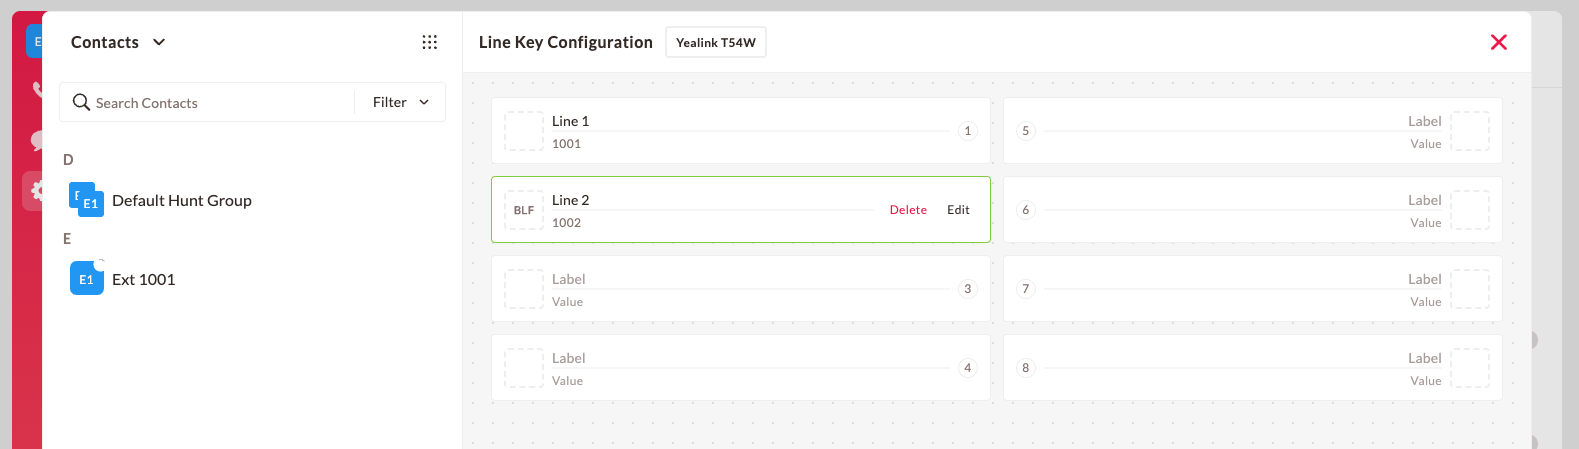
Task: Close the Line Key Configuration panel
Action: coord(1499,42)
